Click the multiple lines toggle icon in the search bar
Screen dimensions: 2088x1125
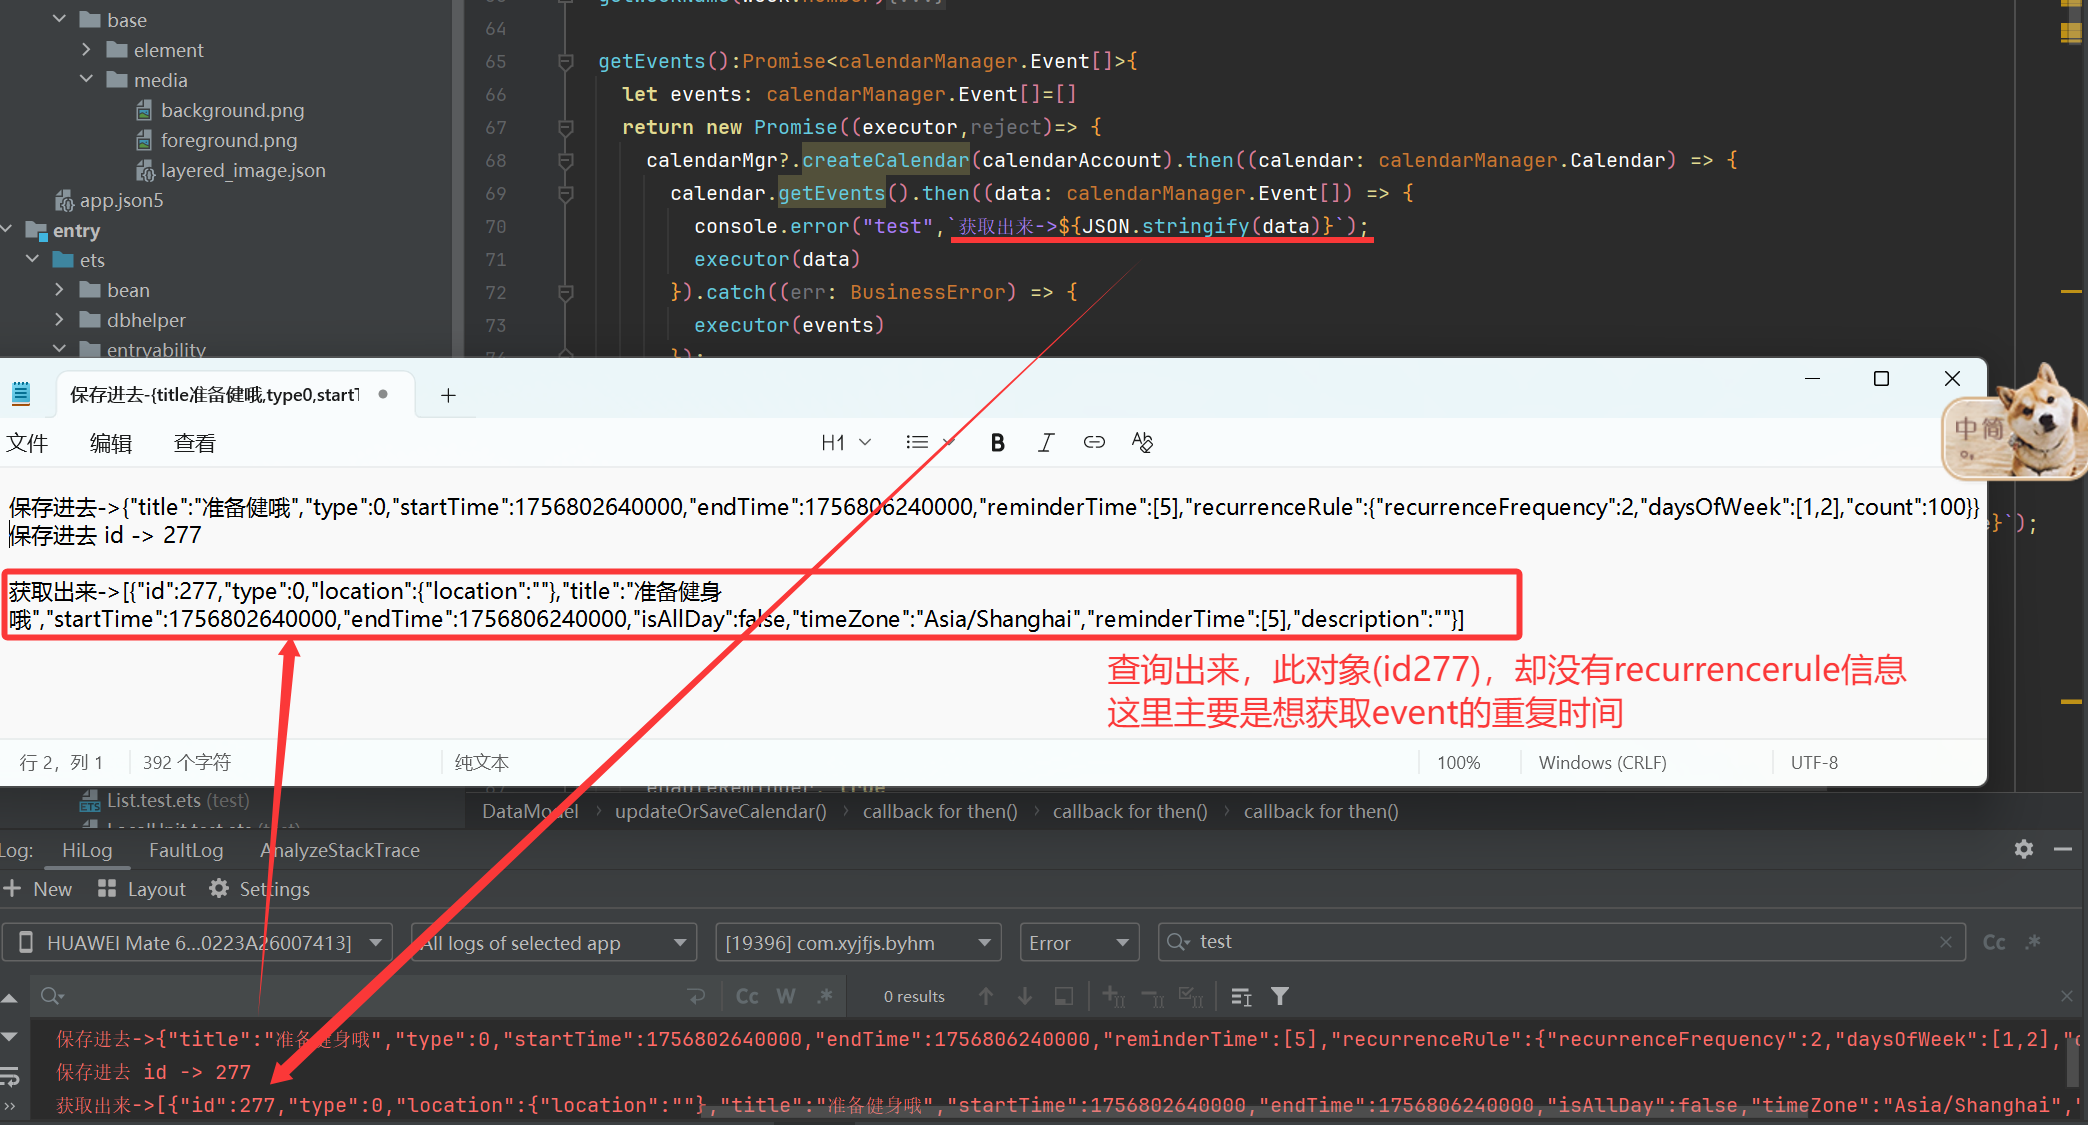[1241, 996]
